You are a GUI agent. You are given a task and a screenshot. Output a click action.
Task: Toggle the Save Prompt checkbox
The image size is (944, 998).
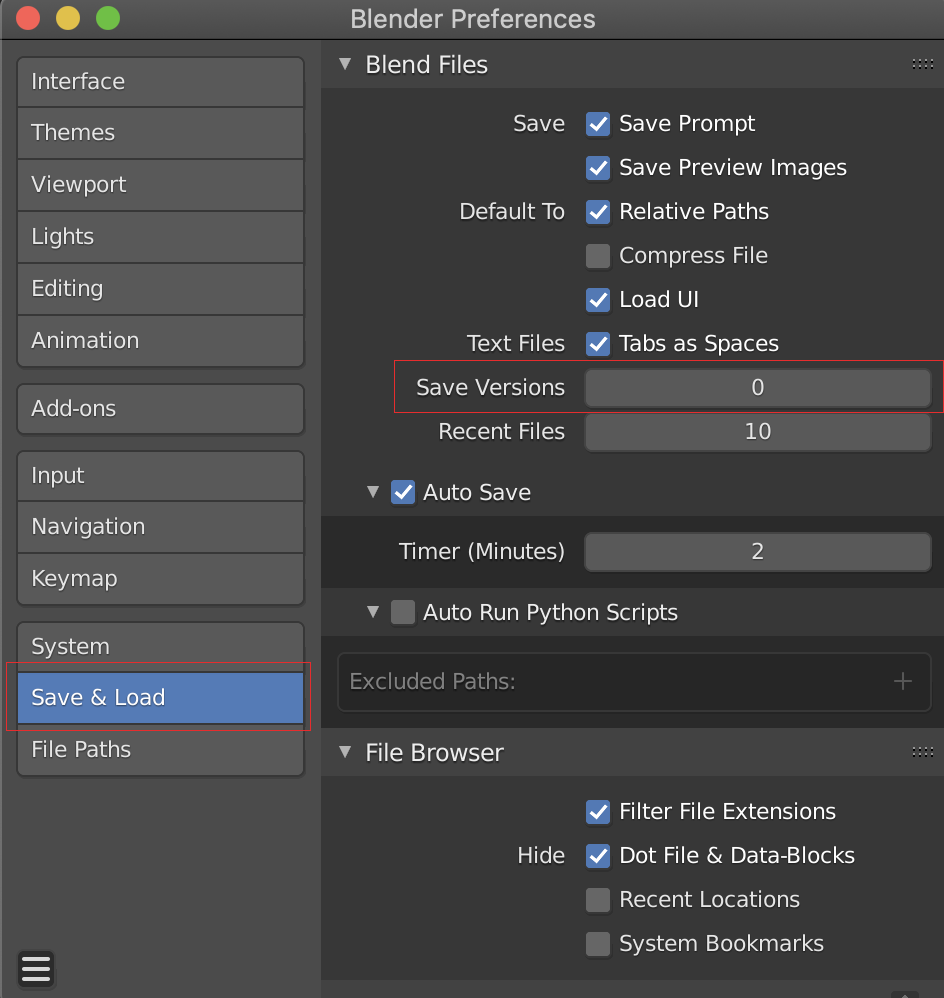(598, 123)
